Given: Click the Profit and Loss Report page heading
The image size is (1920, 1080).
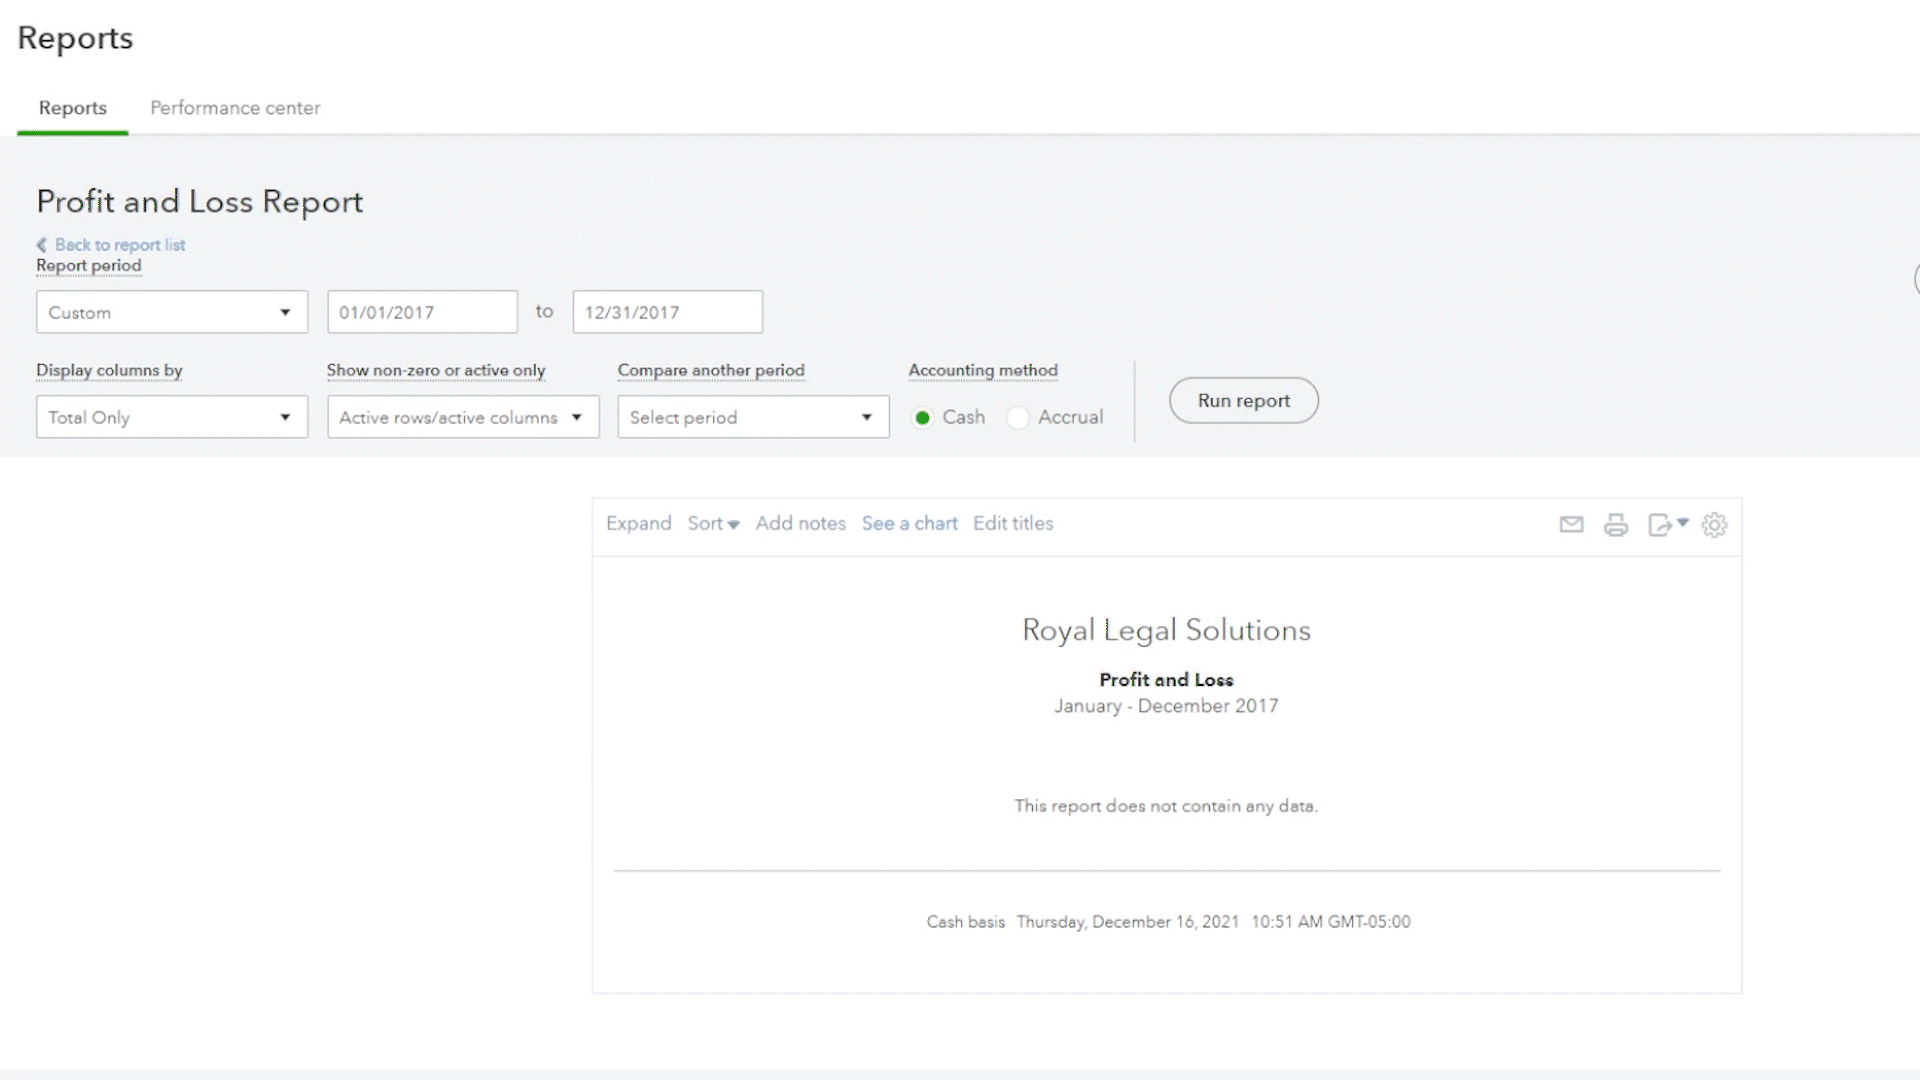Looking at the screenshot, I should 200,202.
